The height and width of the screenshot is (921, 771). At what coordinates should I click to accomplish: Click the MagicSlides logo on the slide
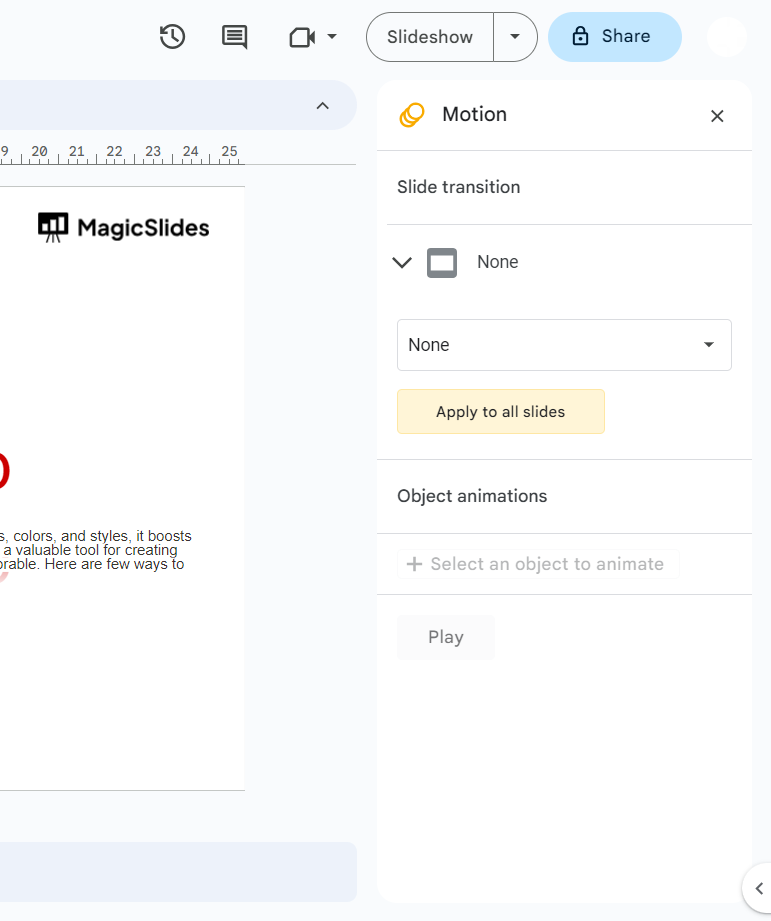[122, 227]
